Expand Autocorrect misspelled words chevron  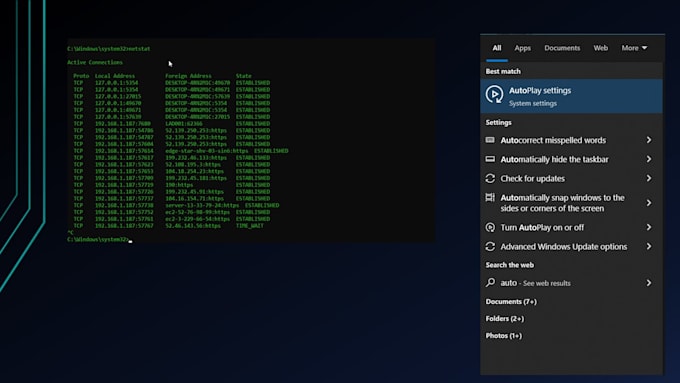(649, 140)
